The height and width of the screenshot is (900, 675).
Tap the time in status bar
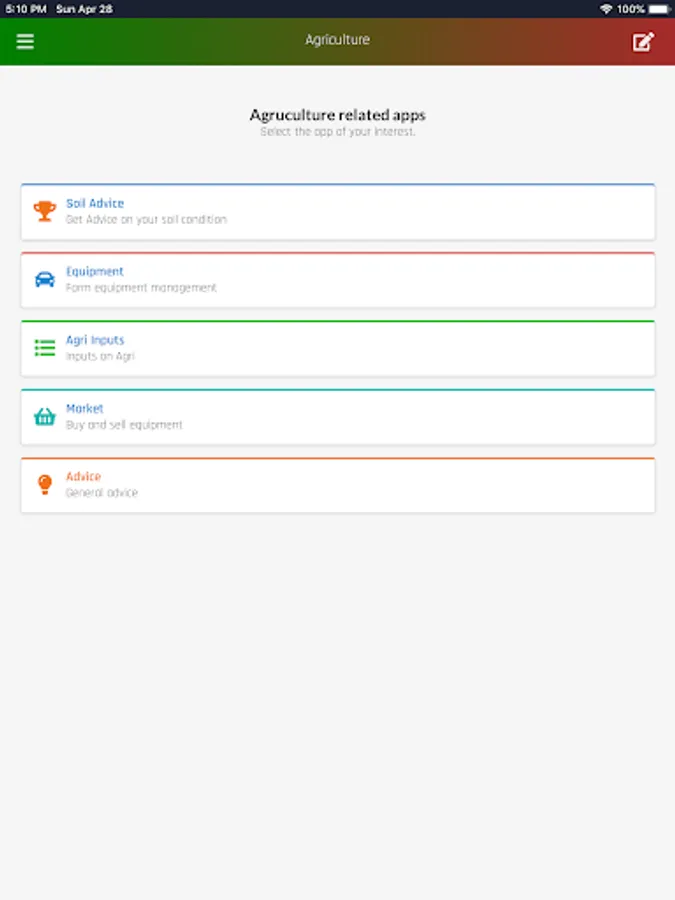[24, 8]
